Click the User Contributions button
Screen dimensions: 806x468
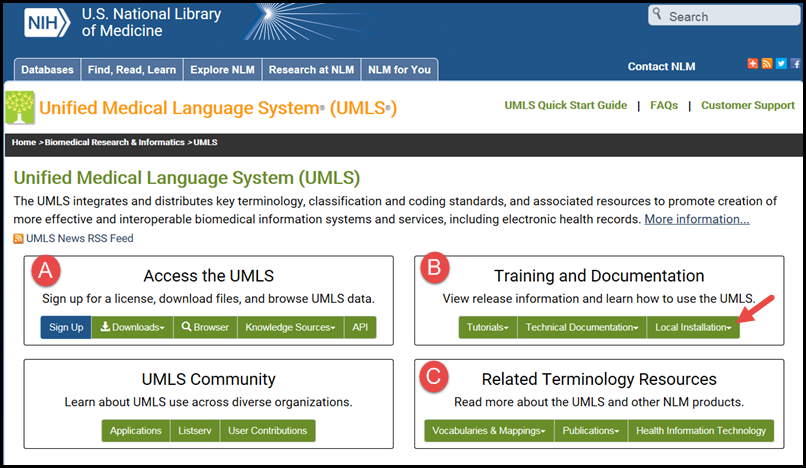click(x=267, y=431)
